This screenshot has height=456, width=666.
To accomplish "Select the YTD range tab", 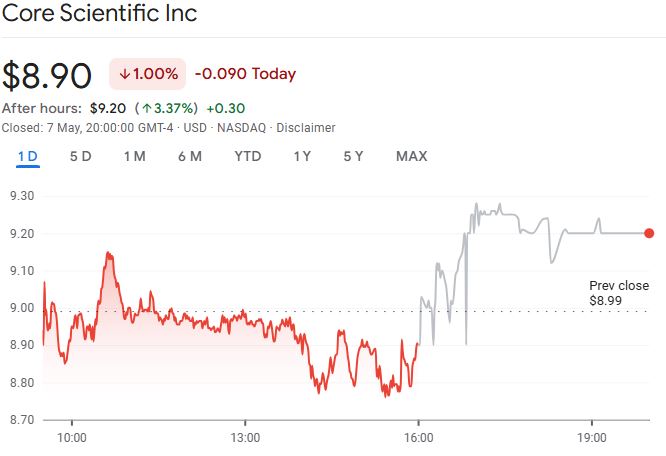I will [x=248, y=156].
